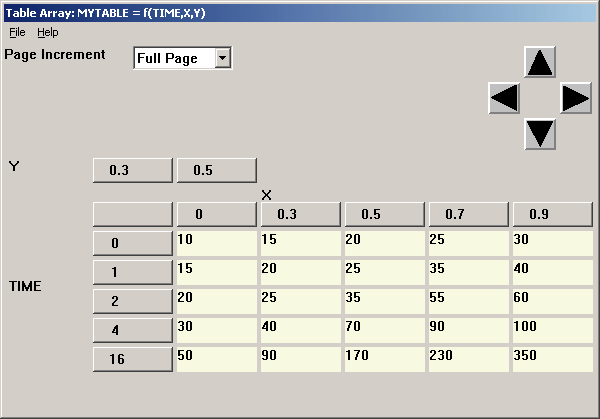Click the TIME row header 4

click(133, 330)
